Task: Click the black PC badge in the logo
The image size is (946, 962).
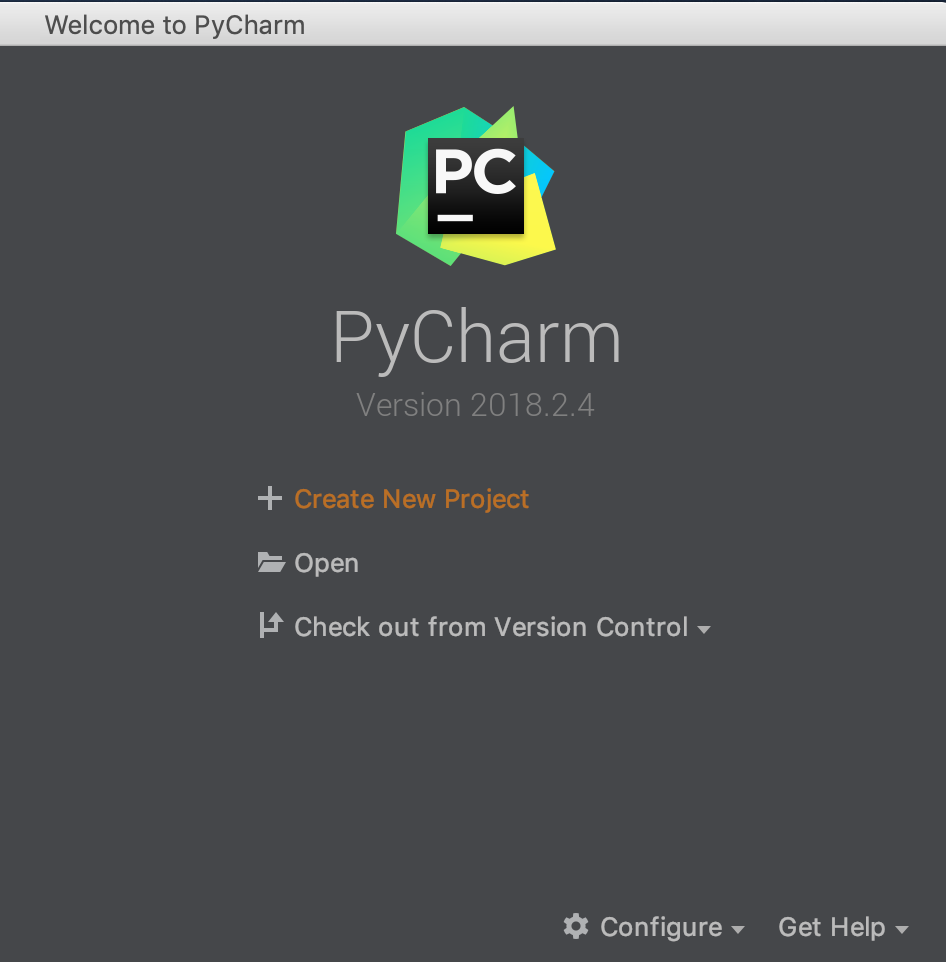Action: coord(475,186)
